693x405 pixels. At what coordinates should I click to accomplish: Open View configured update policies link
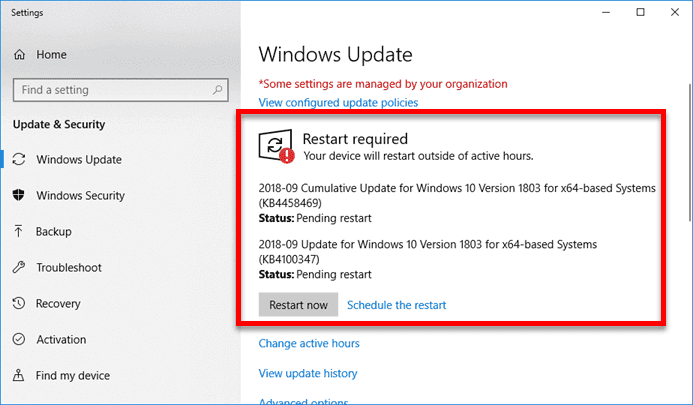pos(338,103)
